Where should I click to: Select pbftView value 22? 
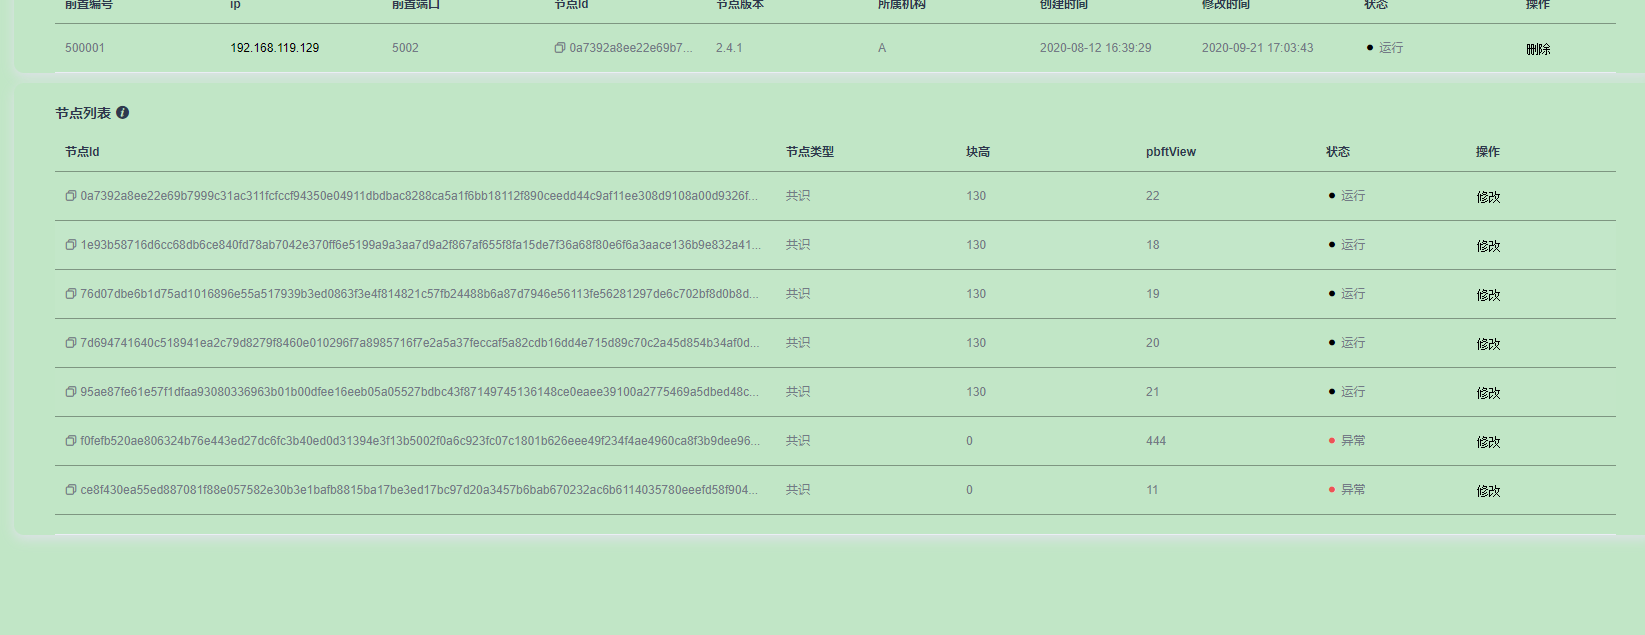[x=1153, y=196]
